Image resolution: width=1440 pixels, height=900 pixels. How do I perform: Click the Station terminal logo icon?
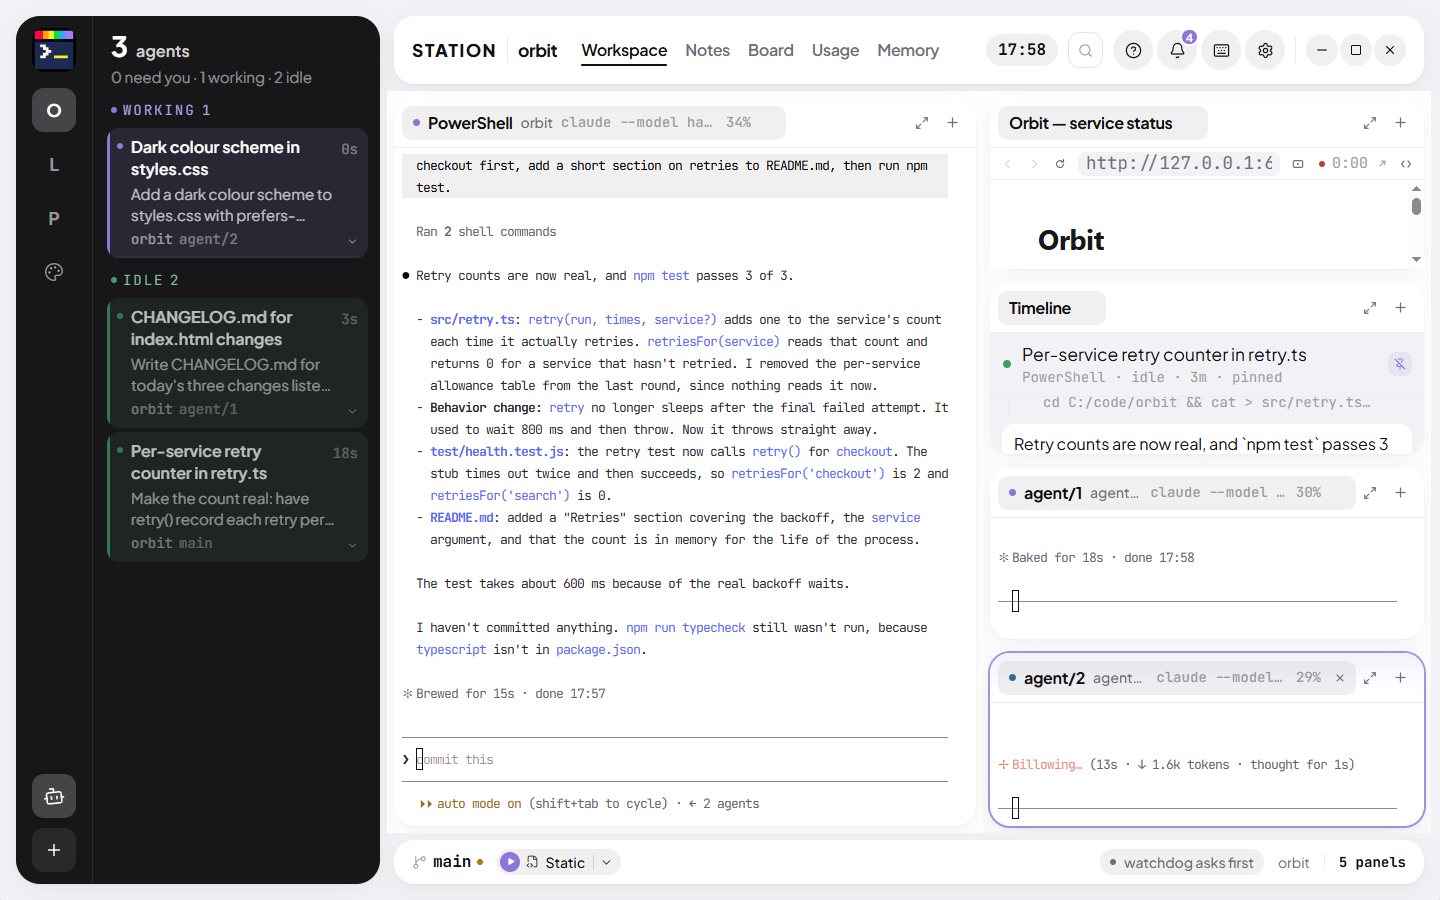[54, 50]
